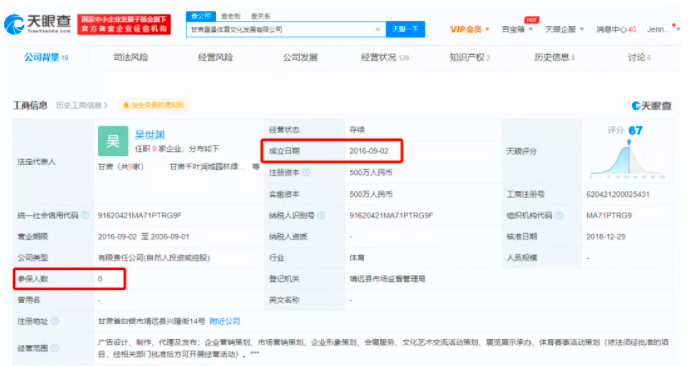Open the VIP会员 dropdown menu
Screen dimensions: 689x366
pyautogui.click(x=470, y=29)
